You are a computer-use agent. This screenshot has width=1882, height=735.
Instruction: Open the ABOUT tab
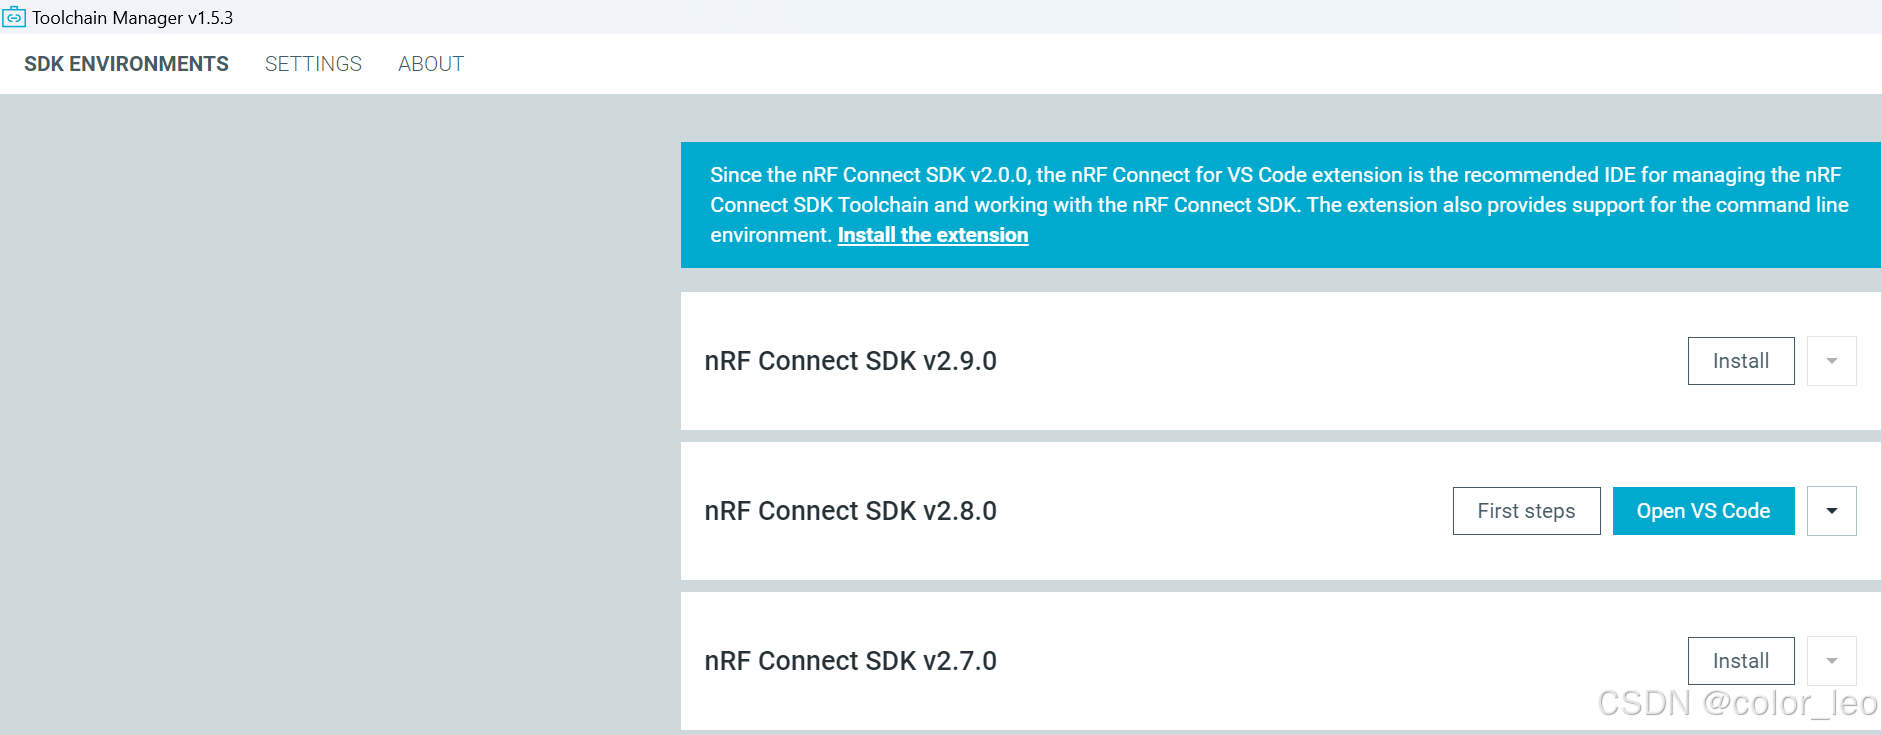point(430,63)
